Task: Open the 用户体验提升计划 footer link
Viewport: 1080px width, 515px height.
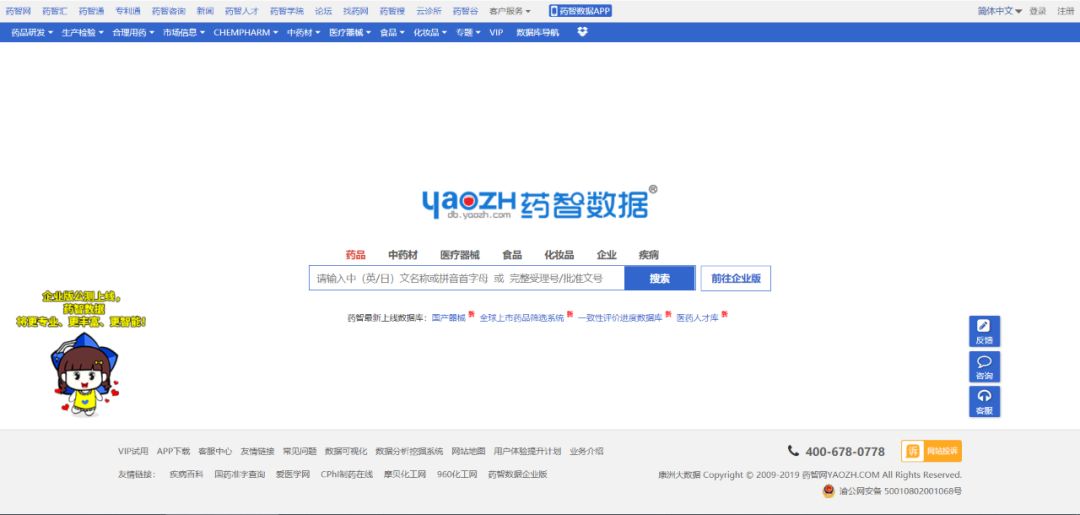Action: (528, 452)
